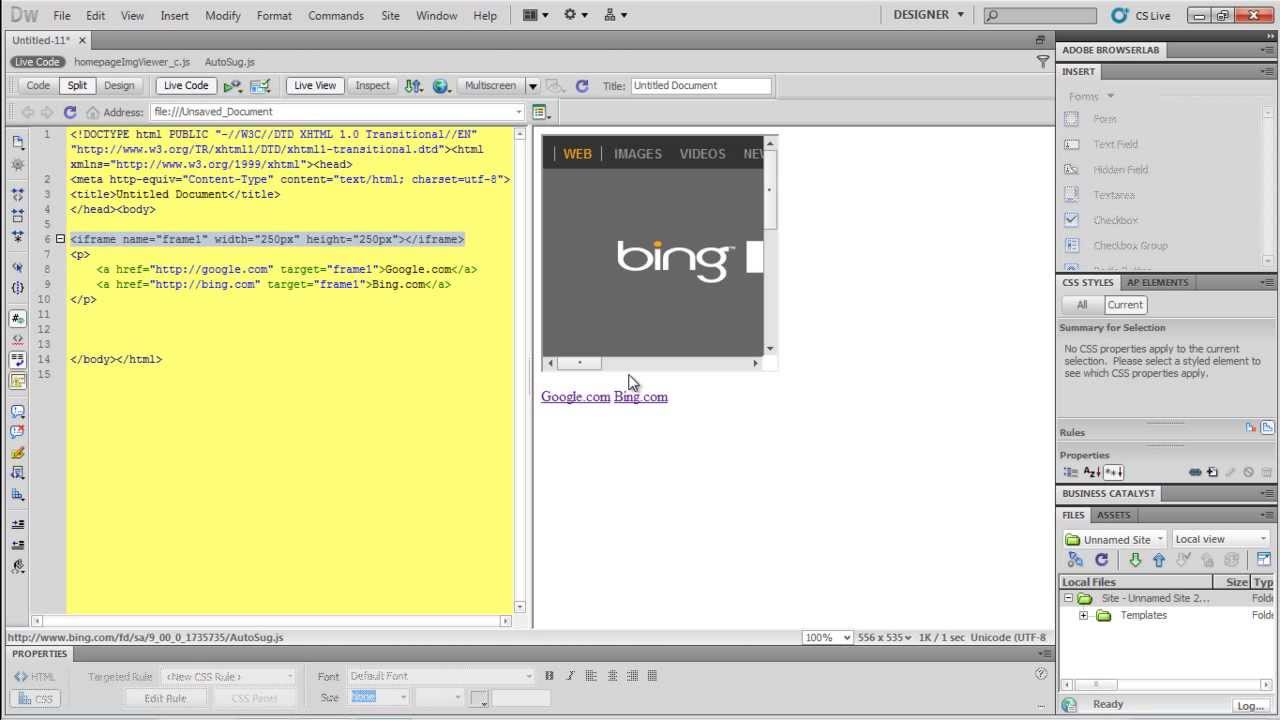This screenshot has height=720, width=1280.
Task: Click the Show category view icon
Action: [x=1071, y=472]
